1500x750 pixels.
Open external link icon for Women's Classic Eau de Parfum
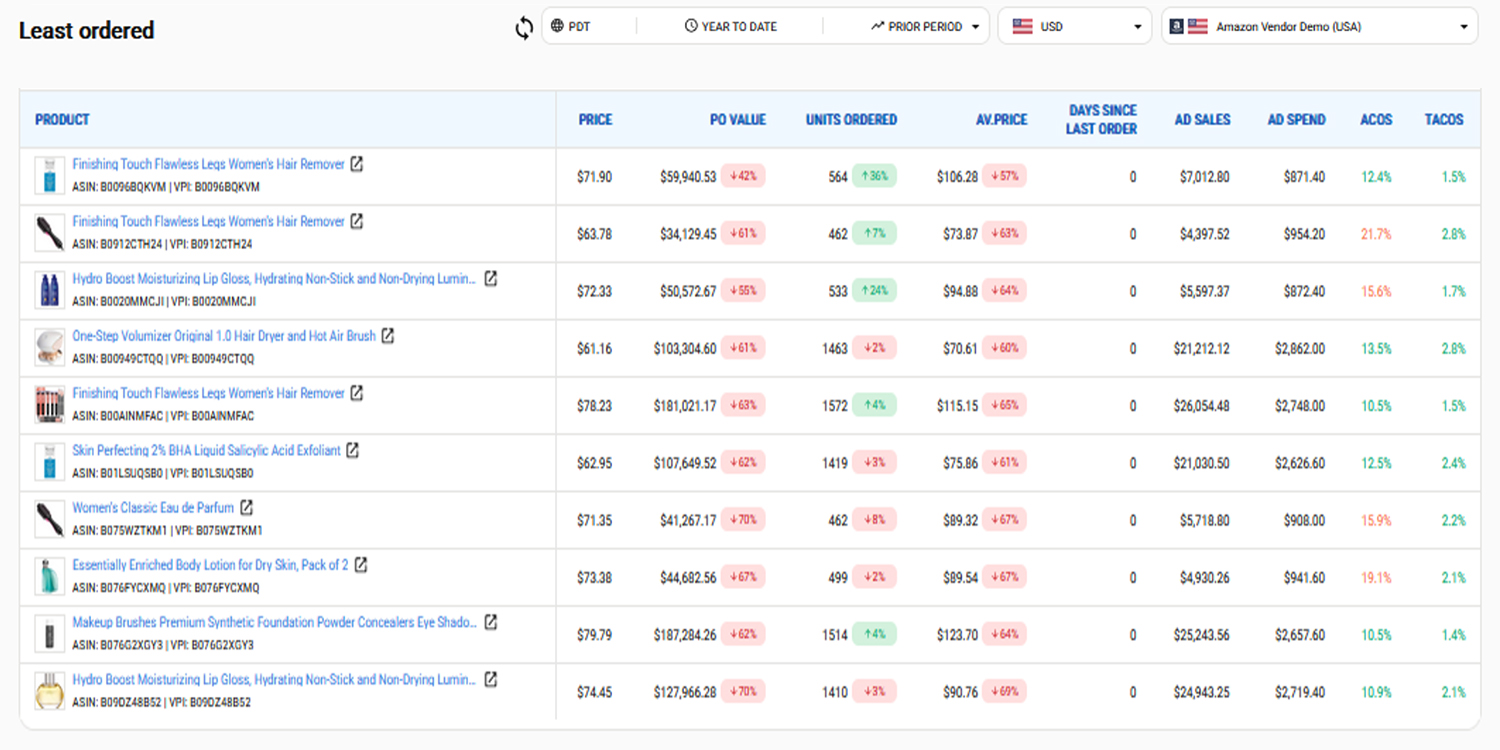tap(246, 507)
